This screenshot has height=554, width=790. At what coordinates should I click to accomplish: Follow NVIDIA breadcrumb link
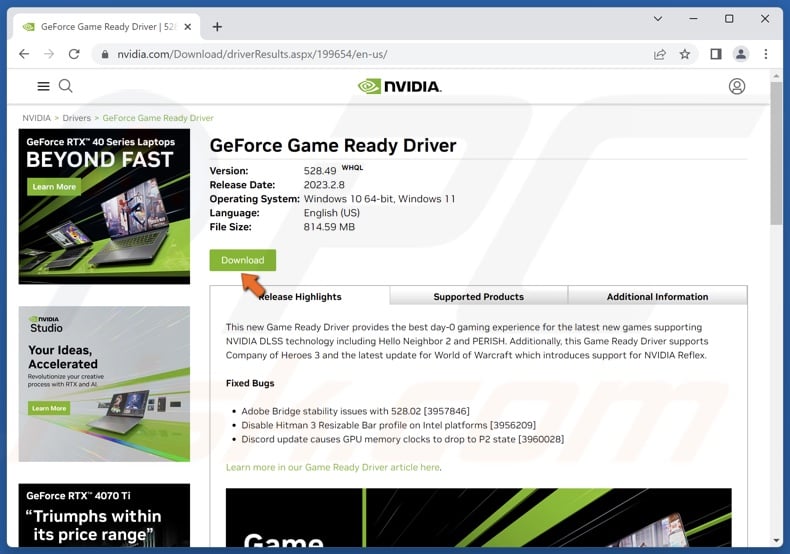[36, 118]
